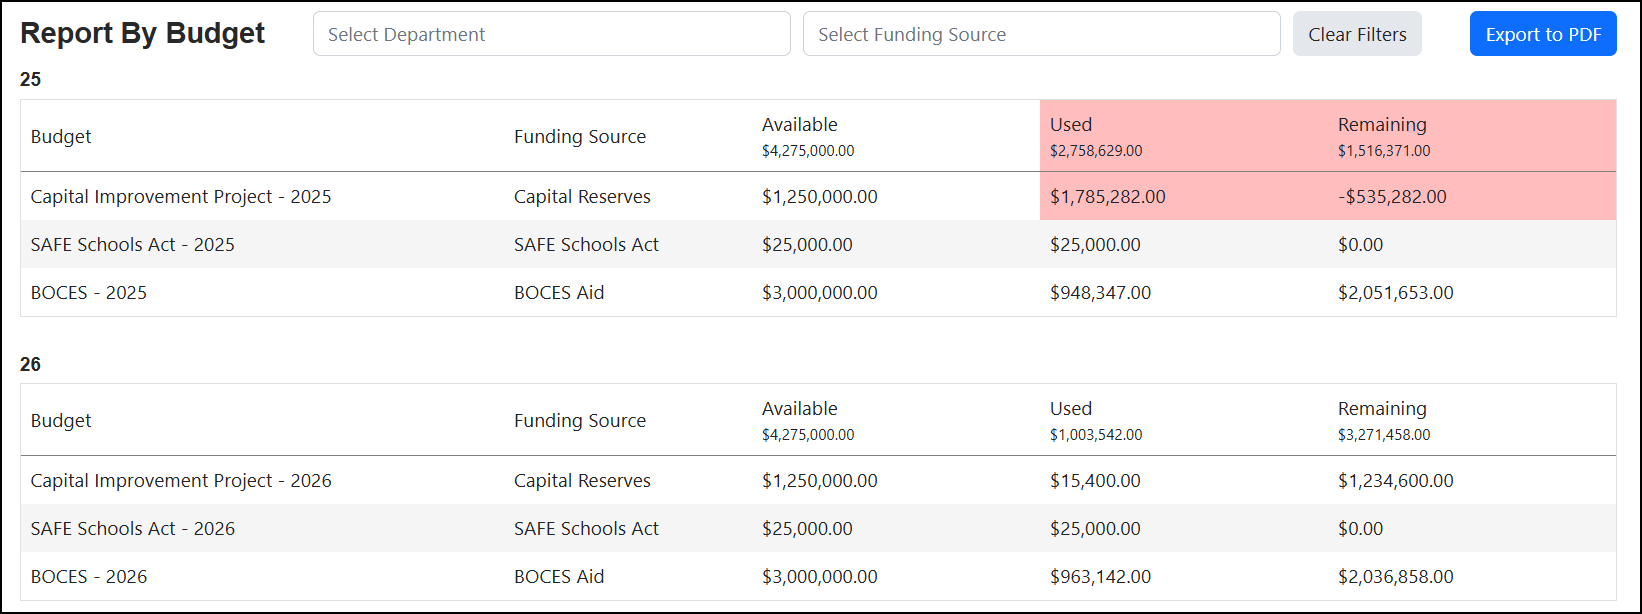Viewport: 1642px width, 614px height.
Task: Click the remaining total $1,516,371.00
Action: coord(1384,151)
